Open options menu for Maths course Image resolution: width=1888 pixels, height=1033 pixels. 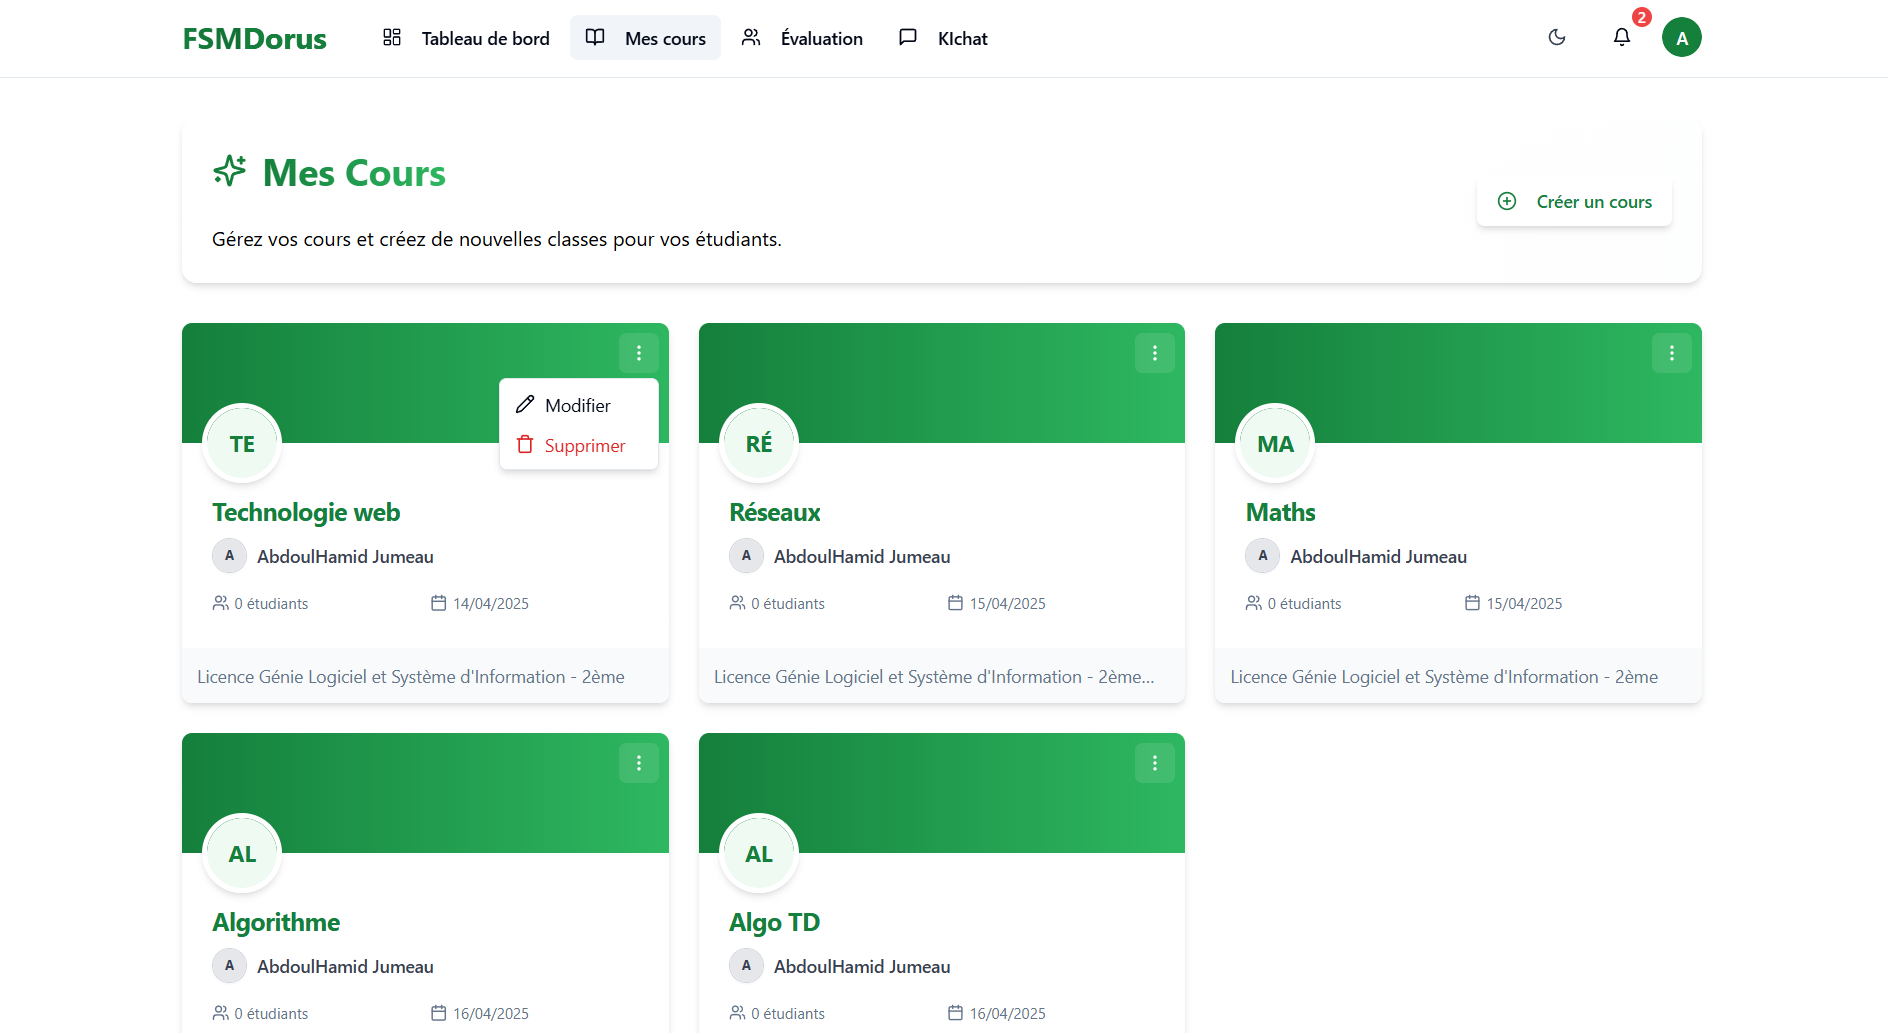pos(1671,353)
